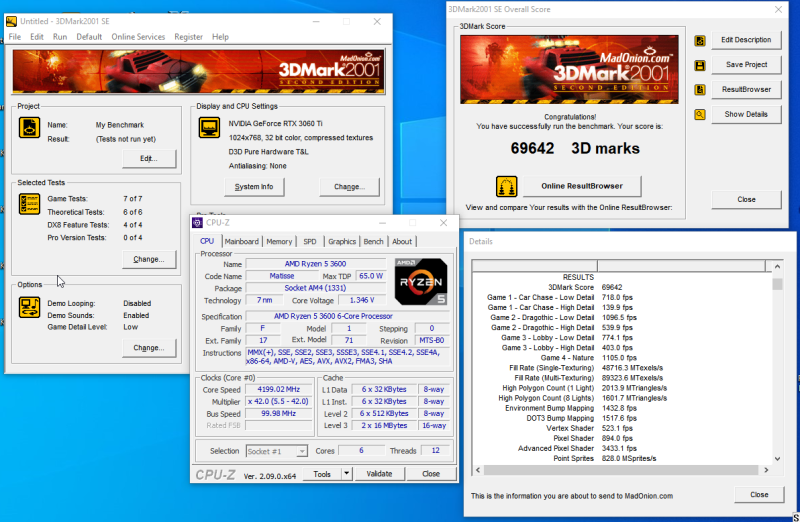Click the icon next to ResultBrowser button

coord(700,90)
